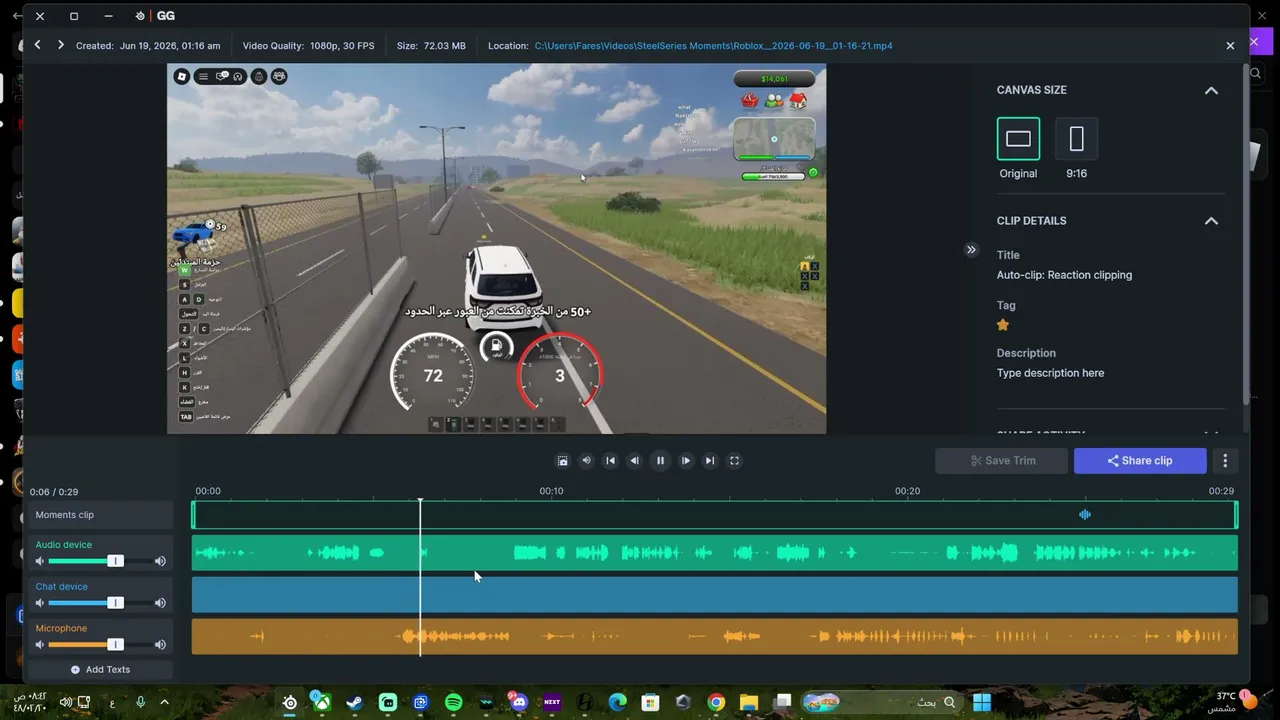Click the video preview thumbnail
Screen dimensions: 1280x720
496,249
